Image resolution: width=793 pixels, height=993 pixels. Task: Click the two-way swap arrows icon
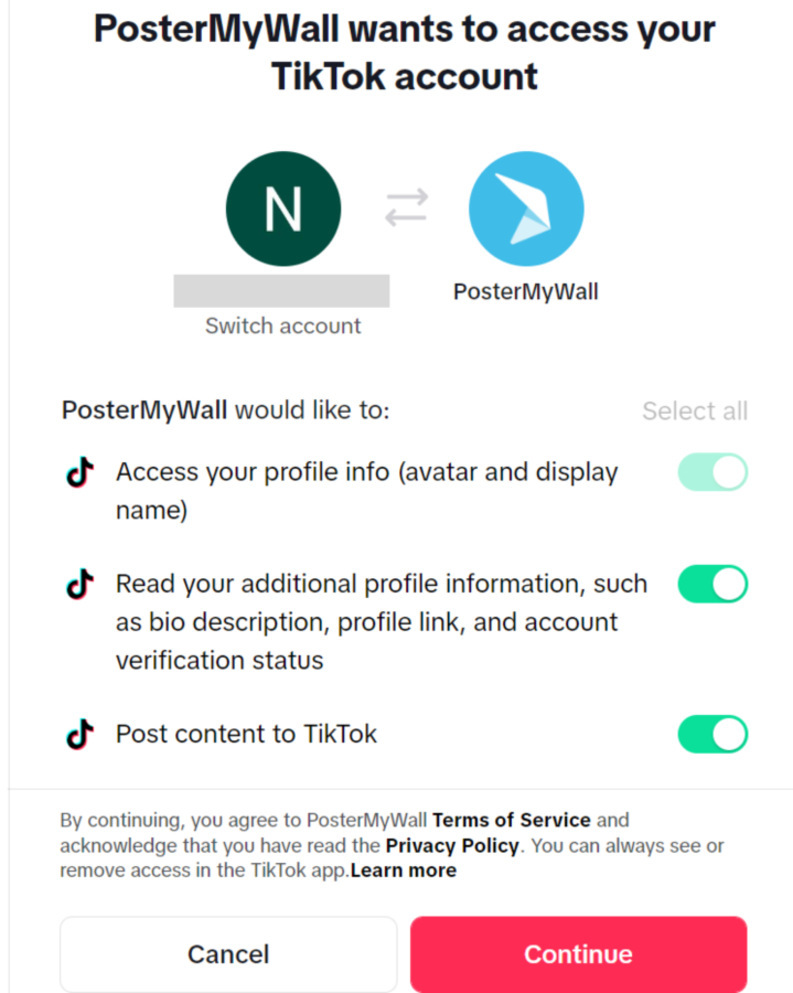(407, 207)
